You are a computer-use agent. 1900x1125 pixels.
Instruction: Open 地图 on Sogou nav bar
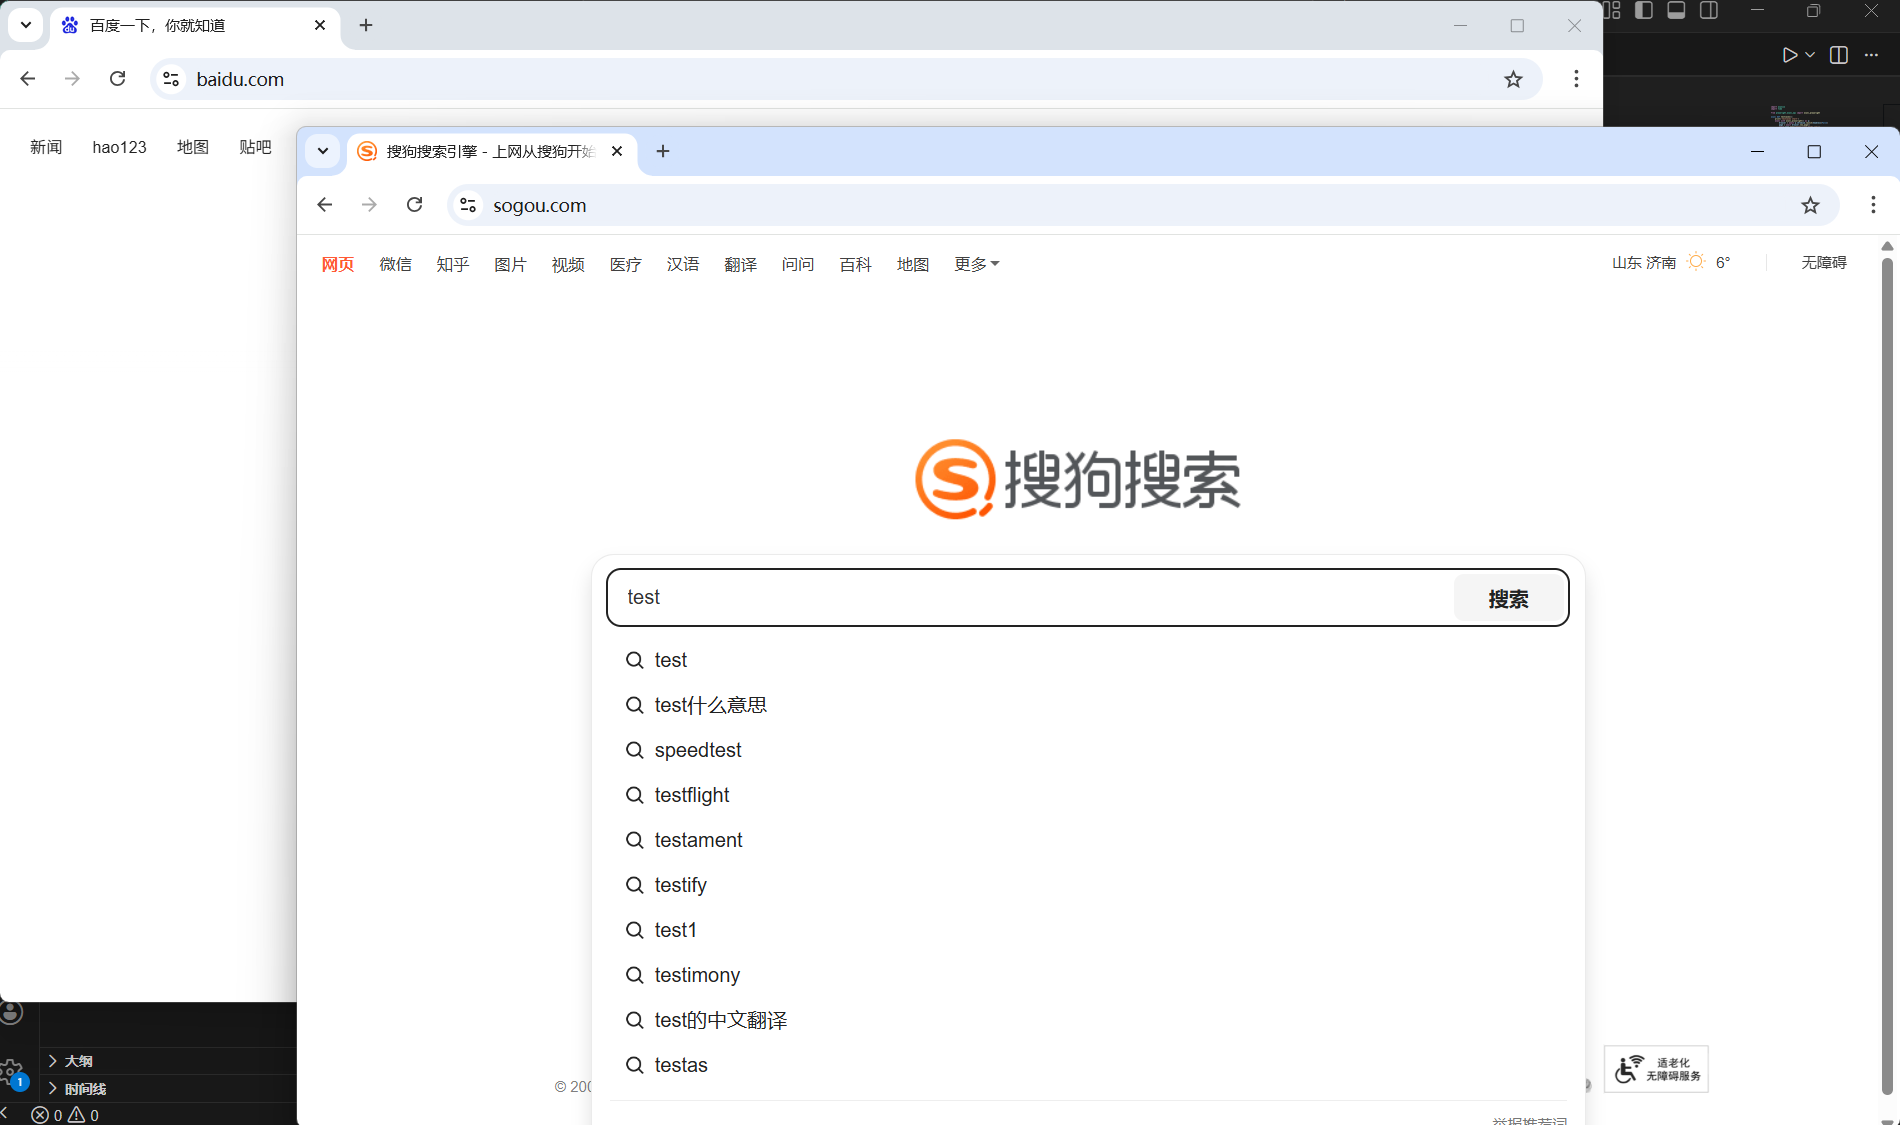click(913, 264)
